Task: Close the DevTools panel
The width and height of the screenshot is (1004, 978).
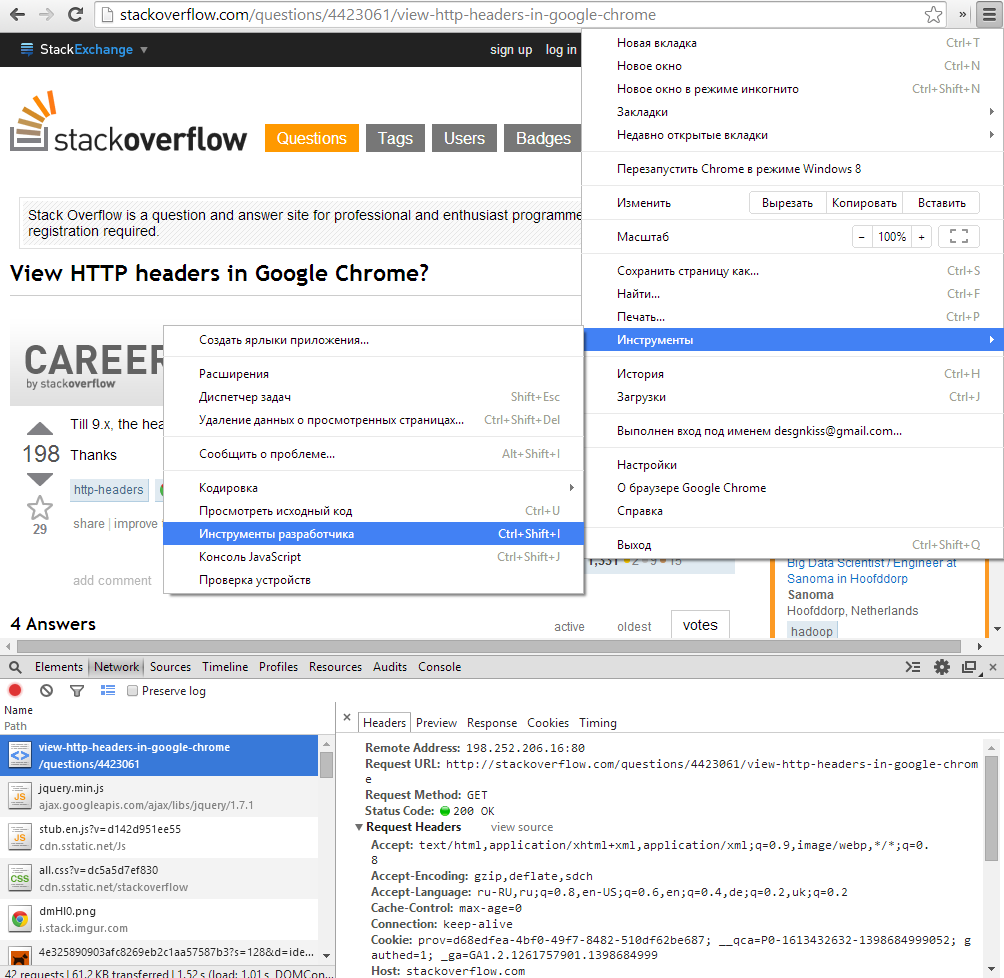Action: [992, 667]
